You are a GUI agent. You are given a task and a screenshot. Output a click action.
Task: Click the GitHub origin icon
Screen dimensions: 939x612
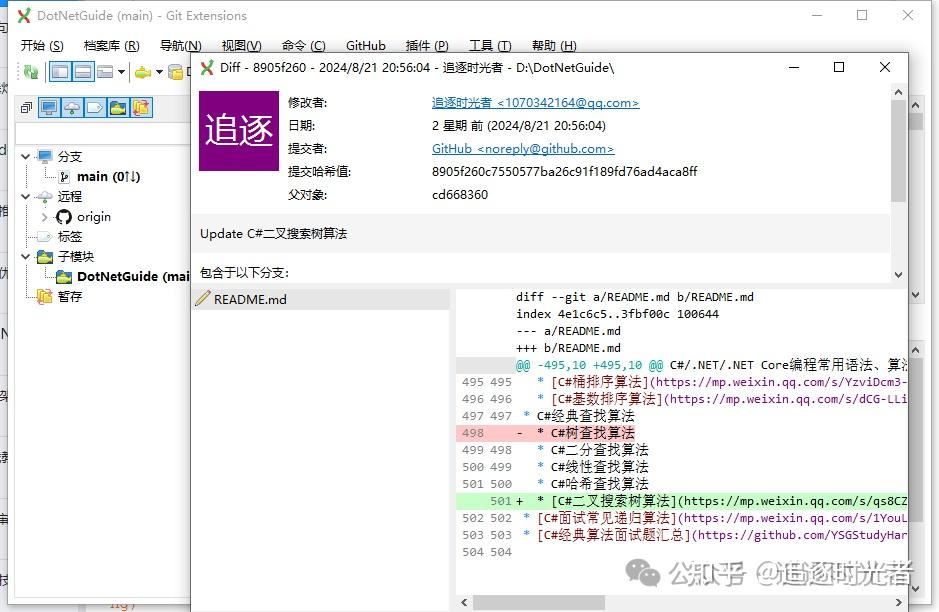63,217
